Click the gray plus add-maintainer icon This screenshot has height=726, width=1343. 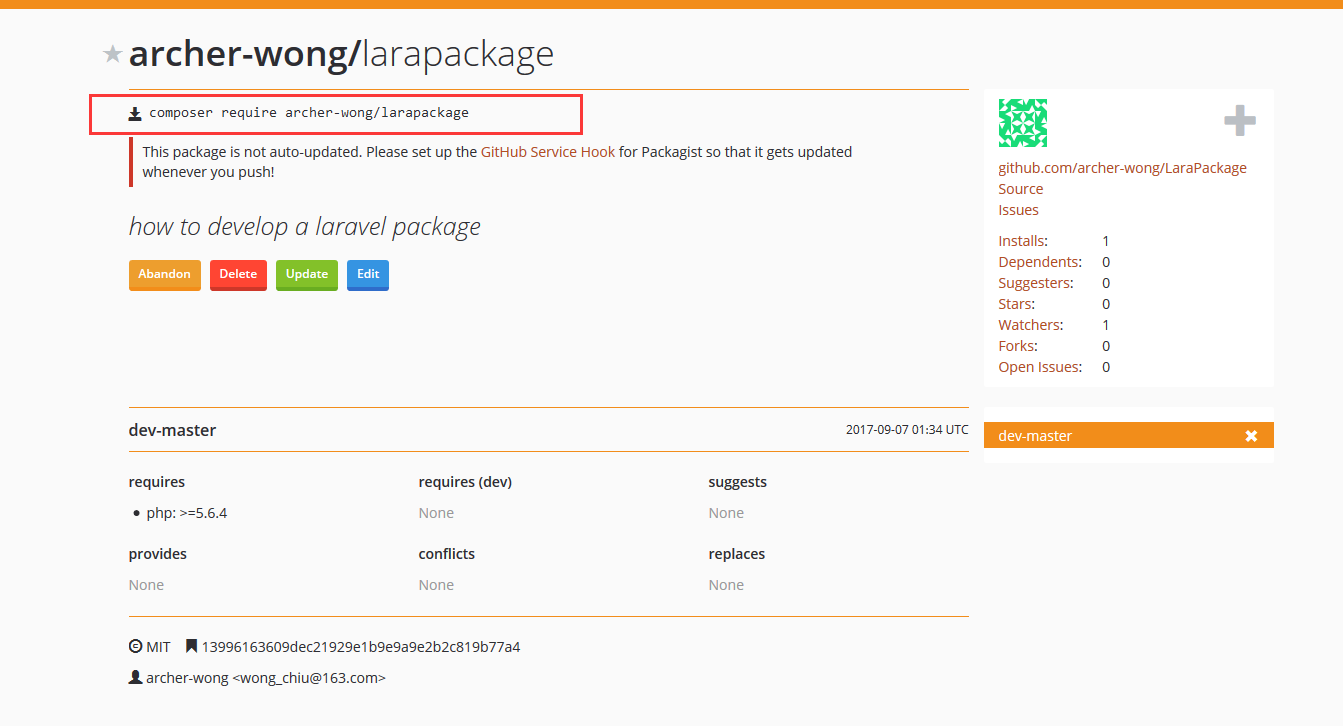click(x=1240, y=122)
